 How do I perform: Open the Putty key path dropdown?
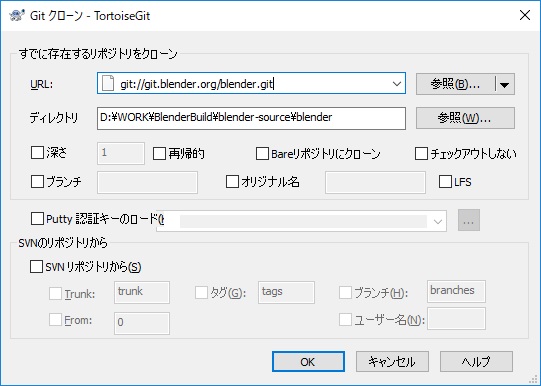(437, 221)
